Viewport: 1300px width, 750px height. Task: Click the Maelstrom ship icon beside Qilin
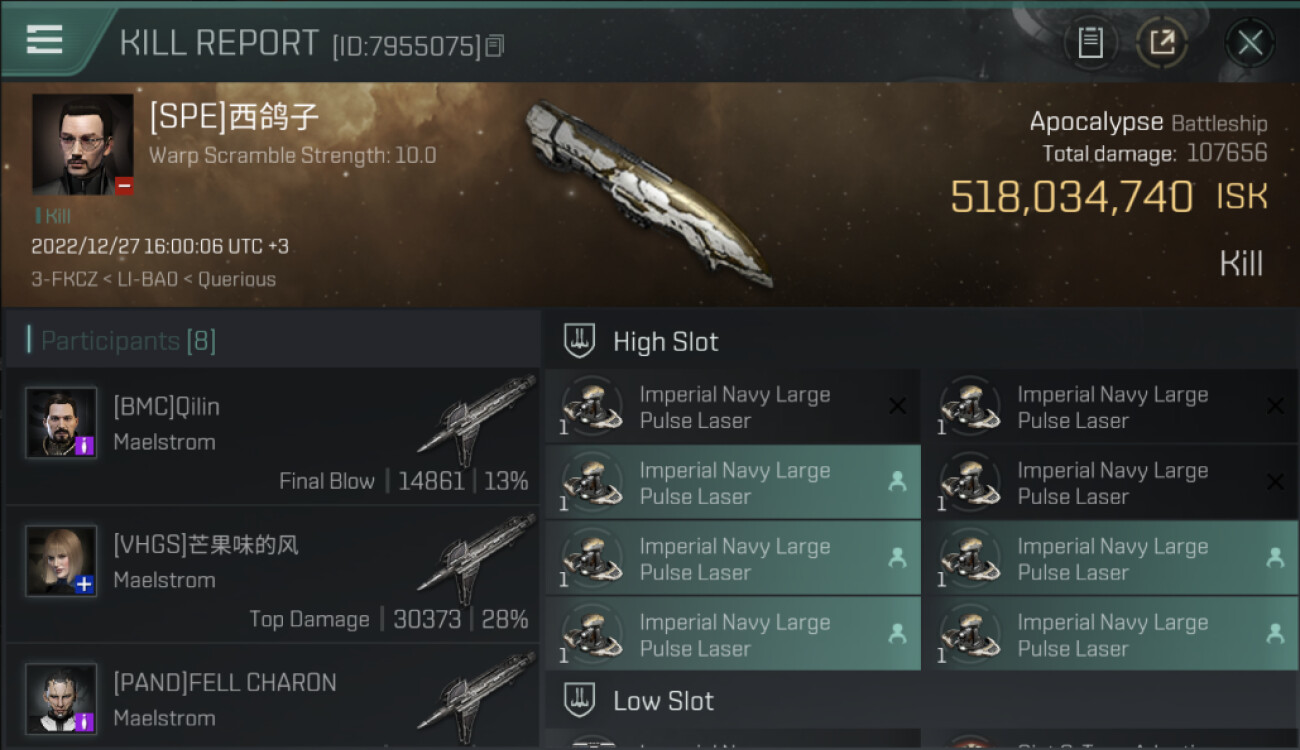(476, 418)
